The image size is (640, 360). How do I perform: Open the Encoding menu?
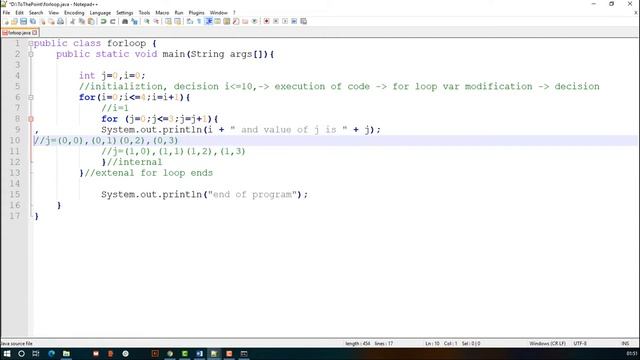(74, 13)
